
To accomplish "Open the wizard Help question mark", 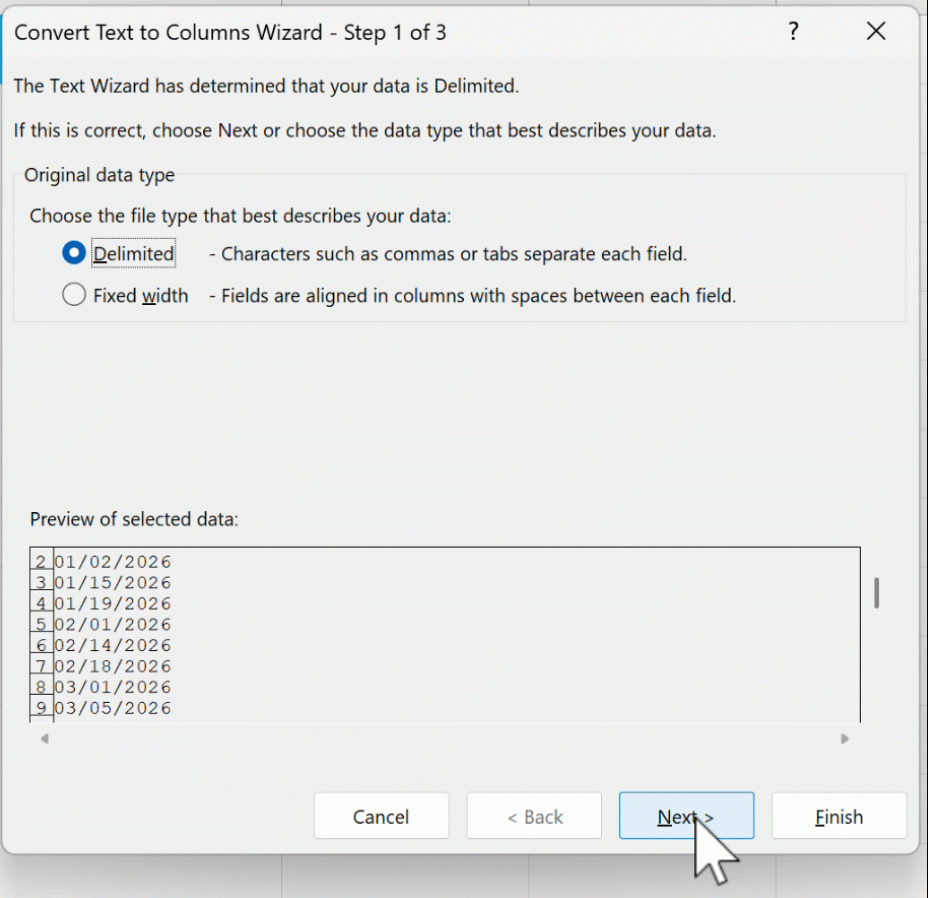I will (793, 32).
